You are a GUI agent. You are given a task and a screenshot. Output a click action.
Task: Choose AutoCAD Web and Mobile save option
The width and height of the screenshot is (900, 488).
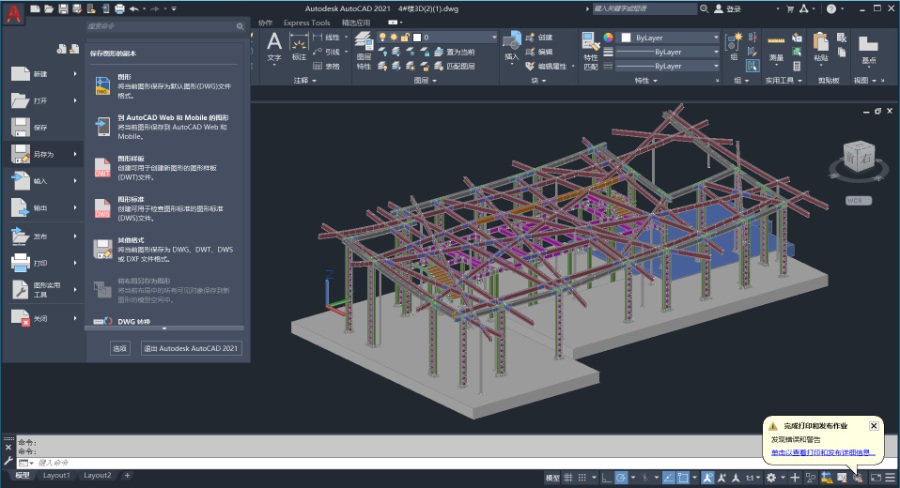coord(164,126)
